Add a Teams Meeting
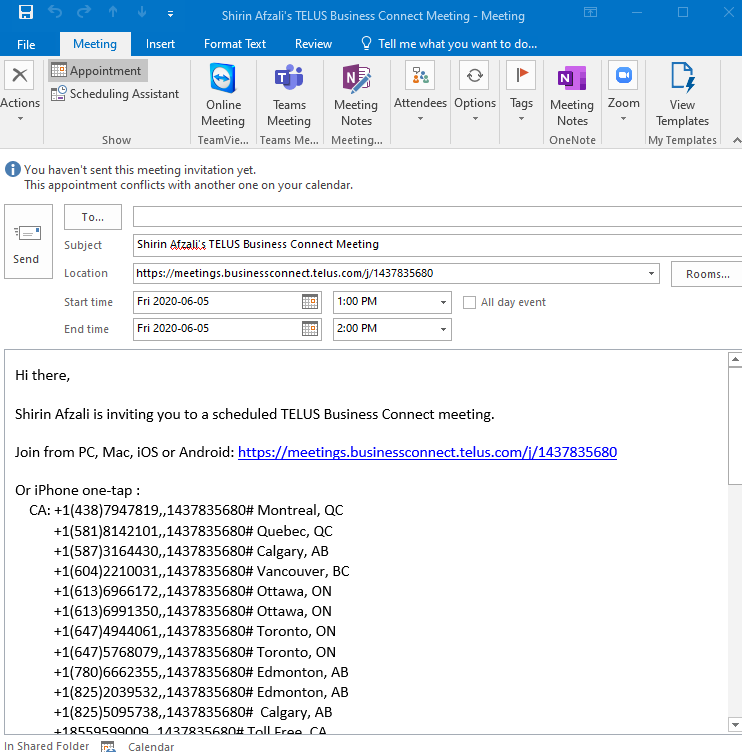 289,95
